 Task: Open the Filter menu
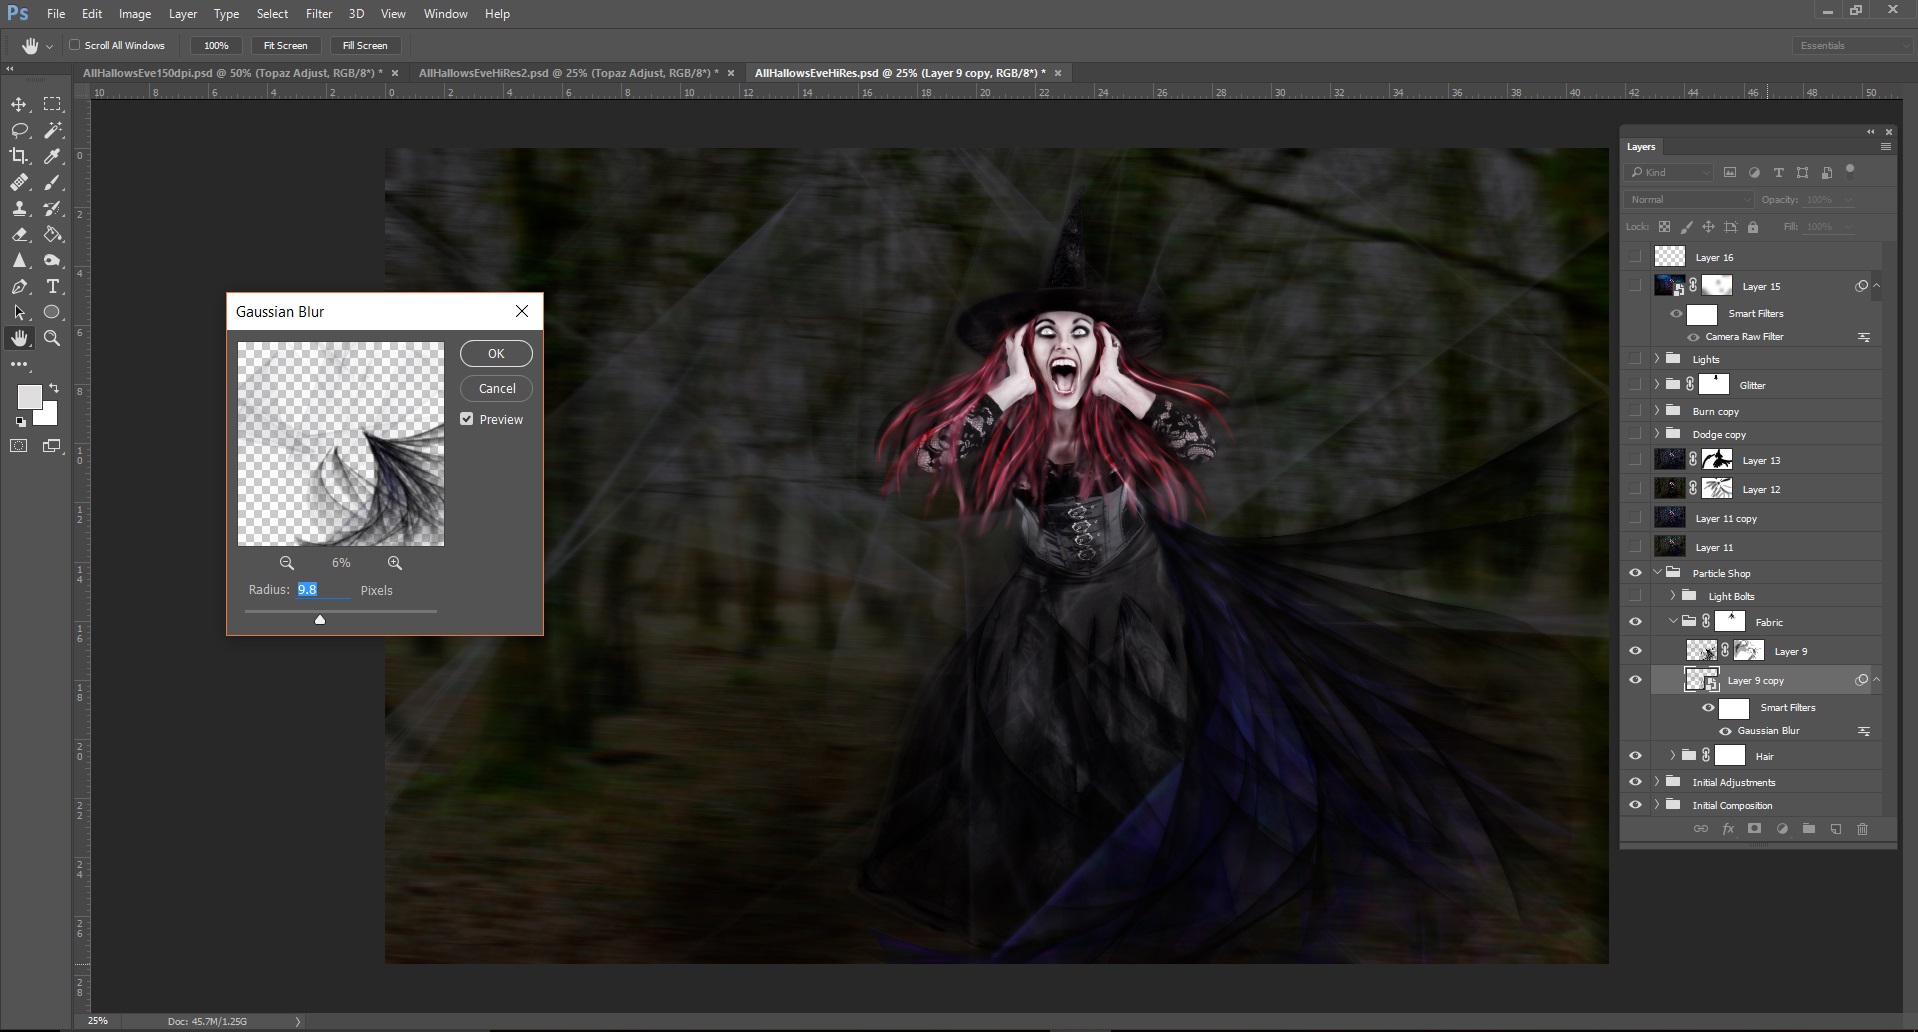tap(318, 13)
